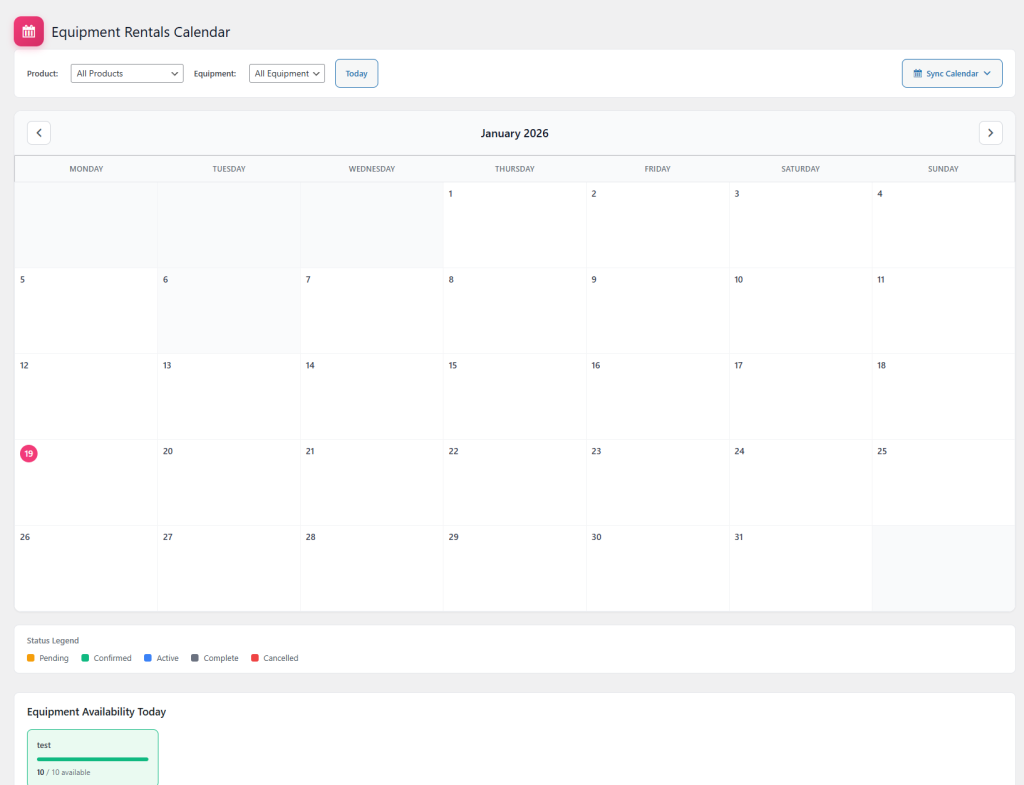Click the orange Pending legend swatch
Image resolution: width=1024 pixels, height=785 pixels.
point(31,658)
